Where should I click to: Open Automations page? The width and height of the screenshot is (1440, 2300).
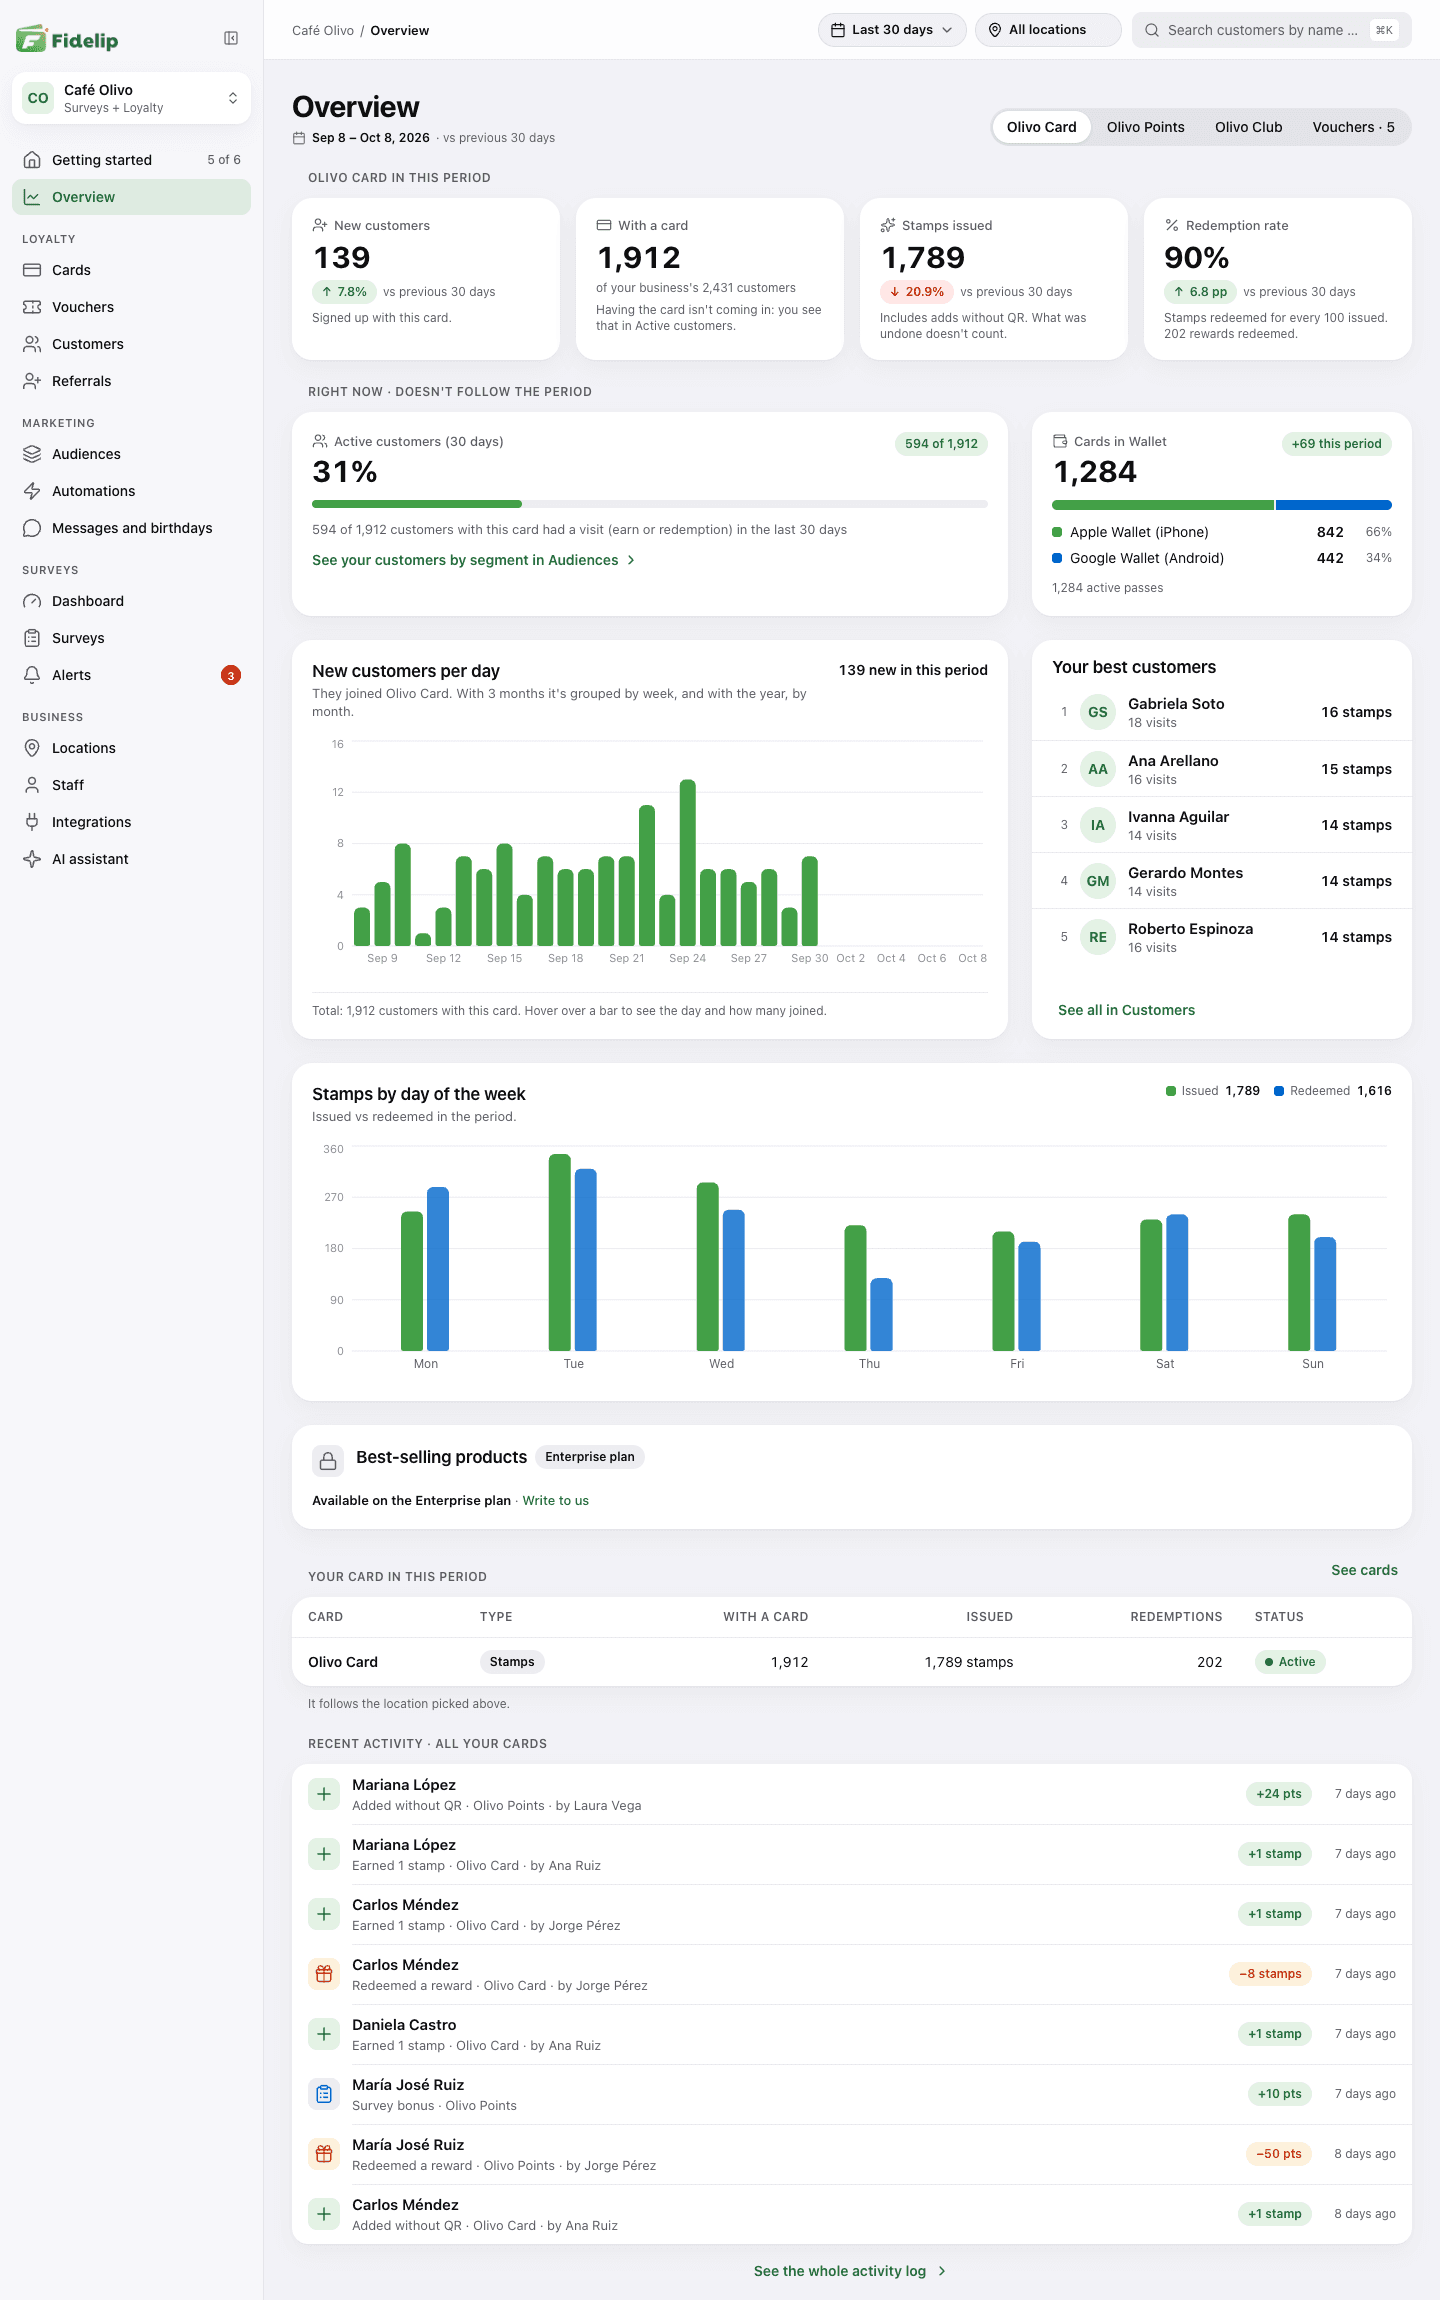click(x=131, y=491)
